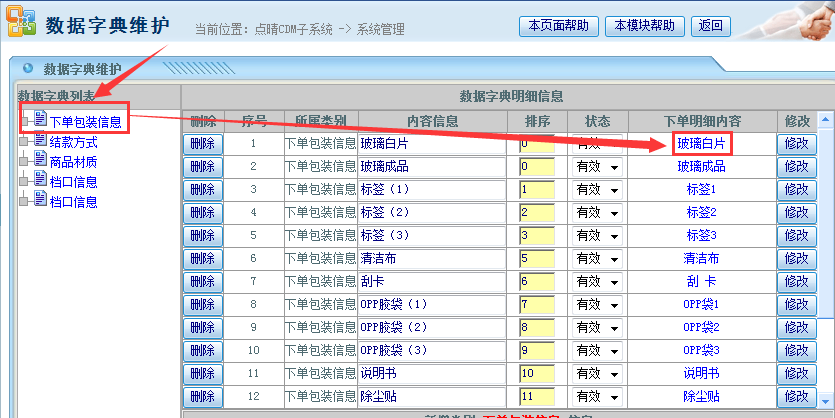Click the OPP袋2 detail link
The image size is (835, 418).
pyautogui.click(x=701, y=327)
